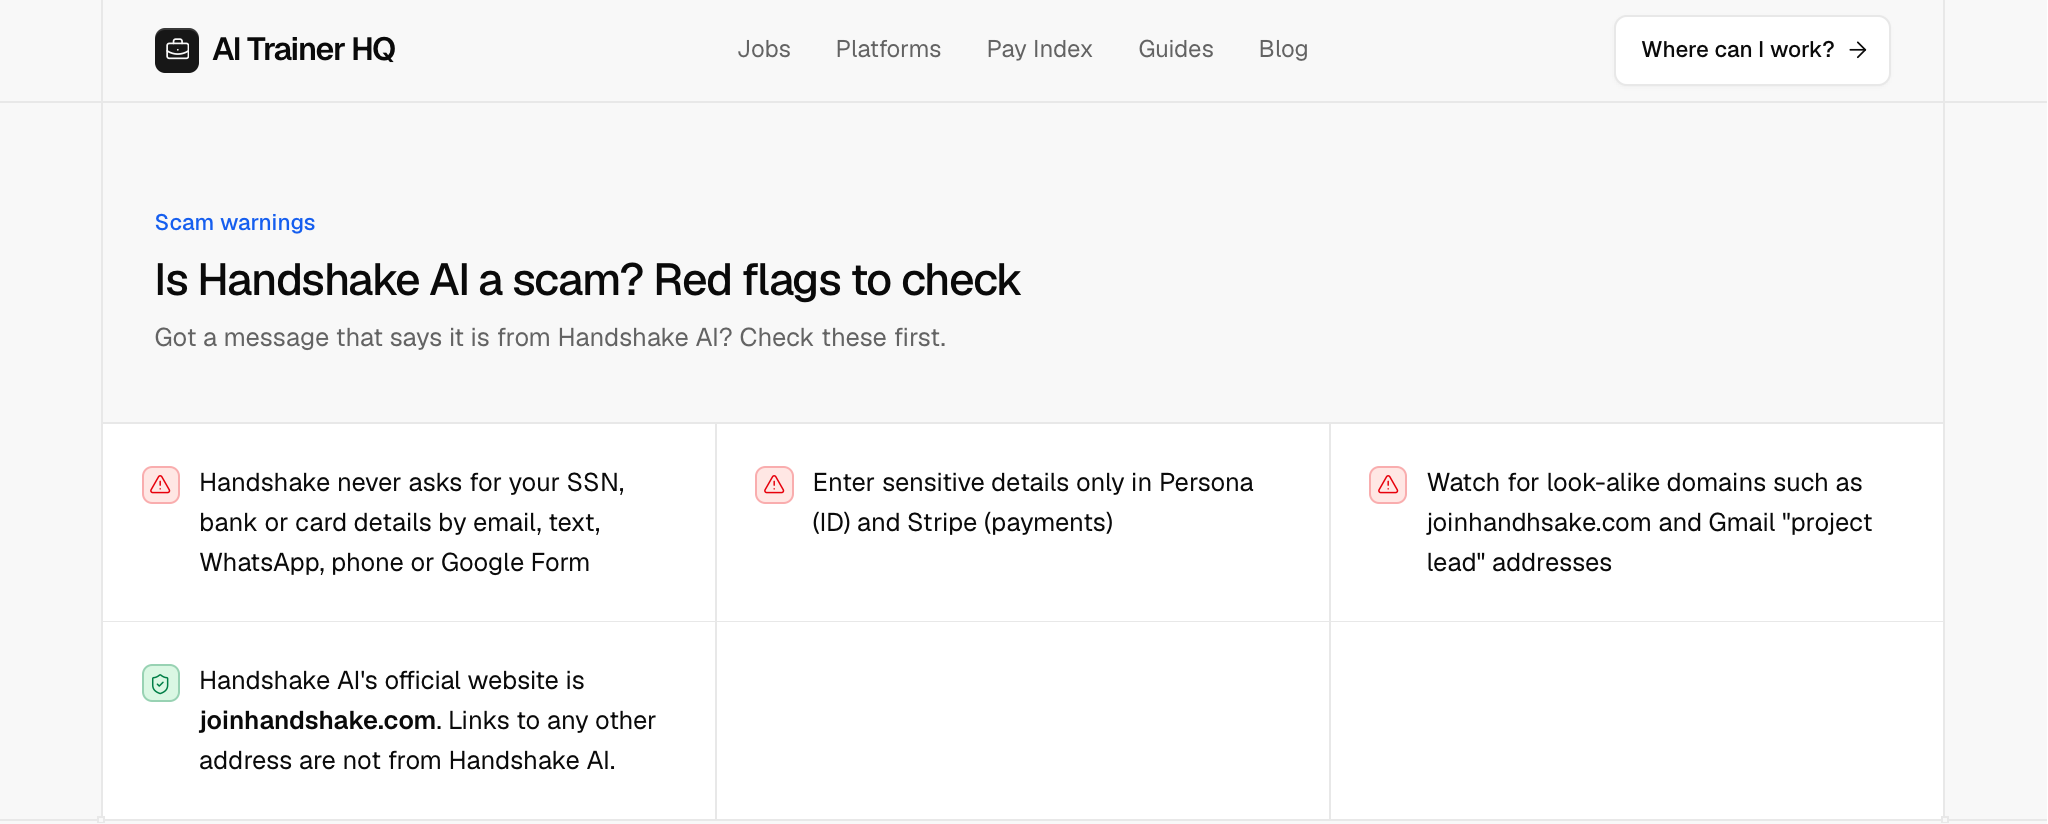Click the green shield icon beside official website
This screenshot has width=2048, height=824.
pyautogui.click(x=161, y=683)
